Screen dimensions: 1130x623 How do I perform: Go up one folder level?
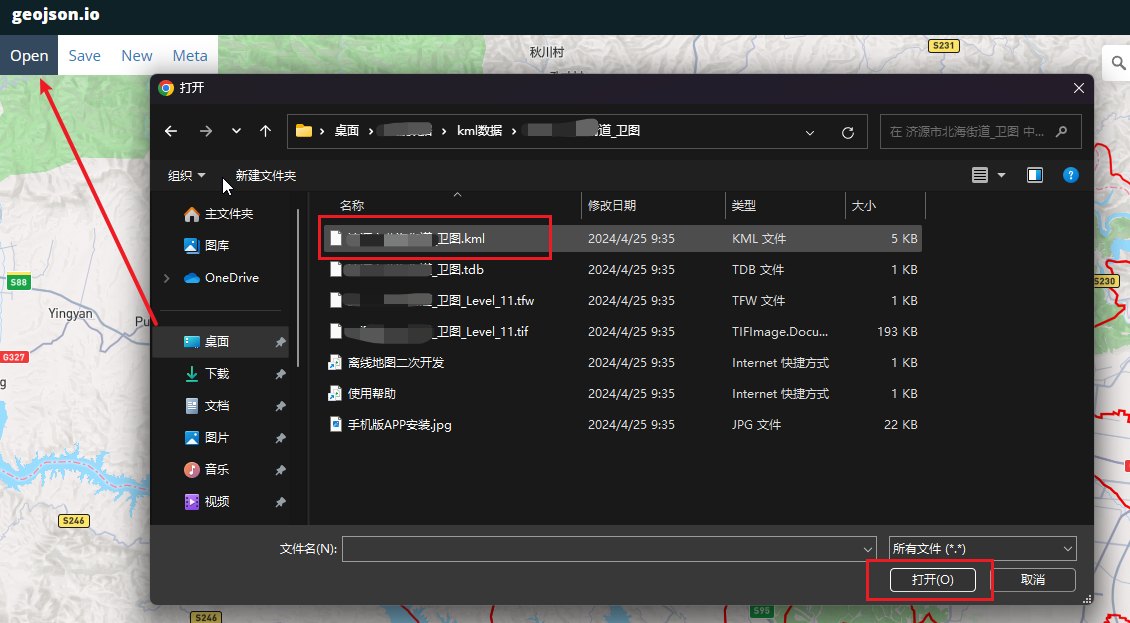point(265,131)
